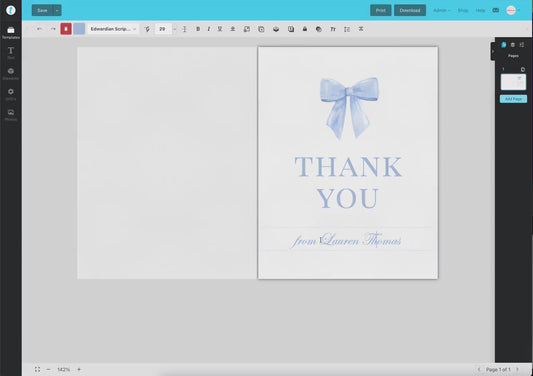Open the font size dropdown arrow
Screen dimensions: 533x376
tap(175, 29)
